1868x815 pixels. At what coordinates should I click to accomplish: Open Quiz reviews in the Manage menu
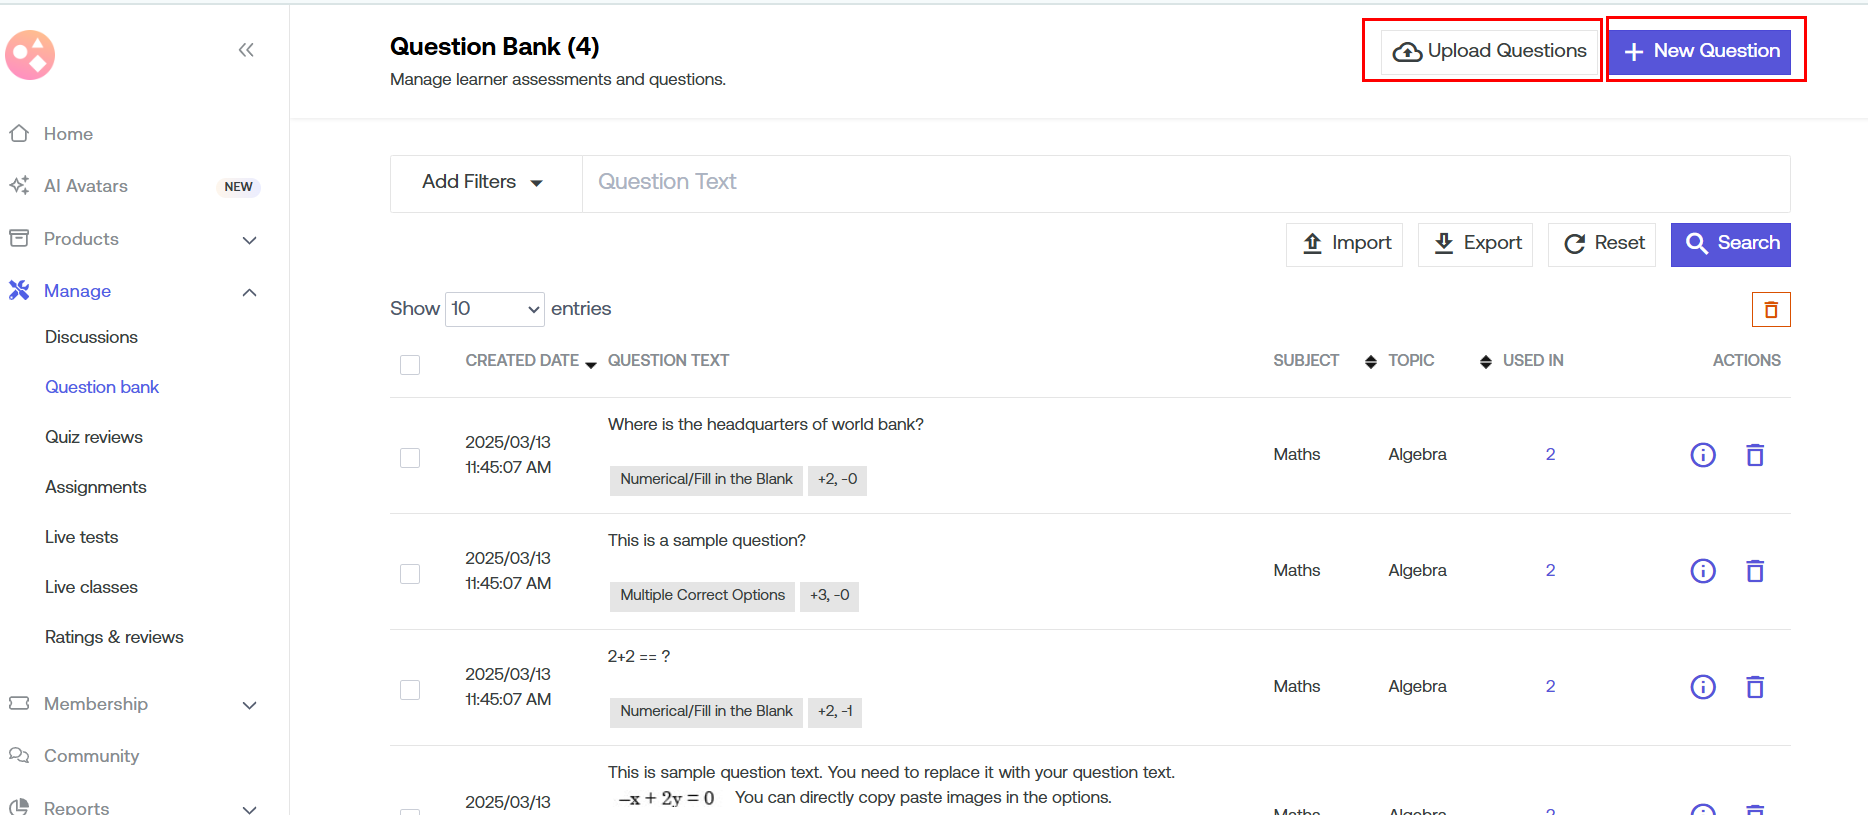point(94,437)
